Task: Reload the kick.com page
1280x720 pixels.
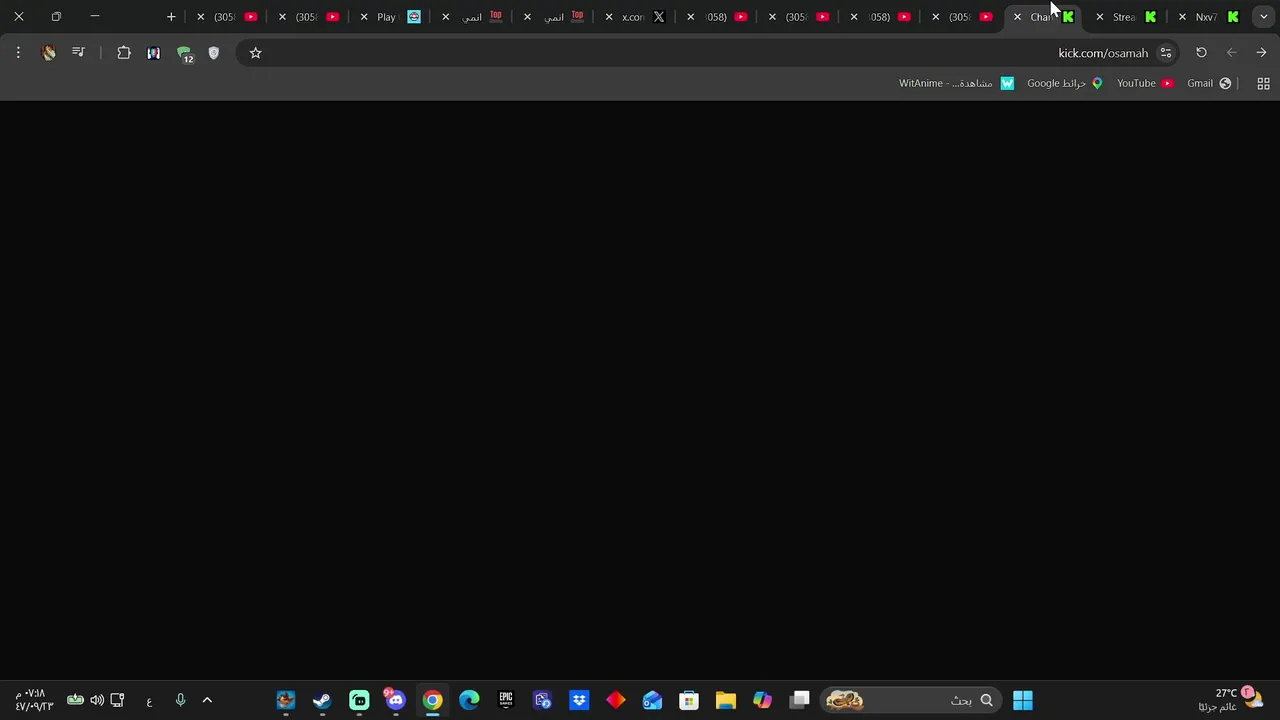Action: point(1201,53)
